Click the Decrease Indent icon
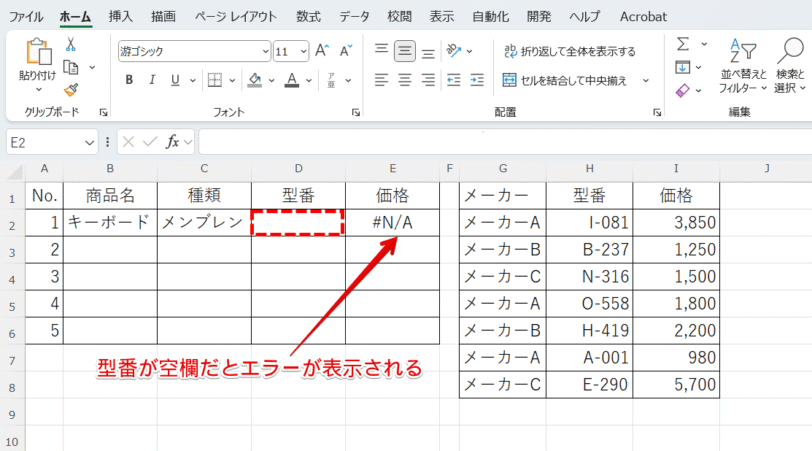Image resolution: width=812 pixels, height=451 pixels. coord(454,80)
